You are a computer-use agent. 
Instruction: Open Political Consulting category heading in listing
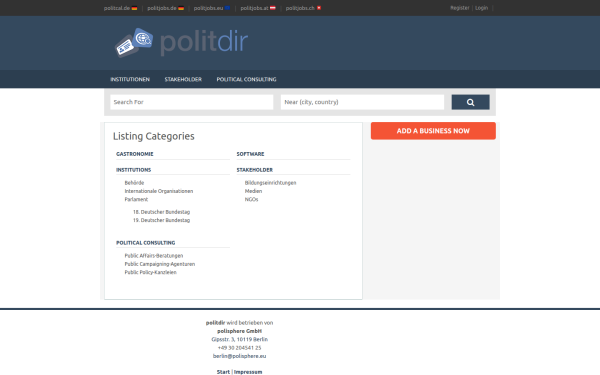pyautogui.click(x=146, y=243)
